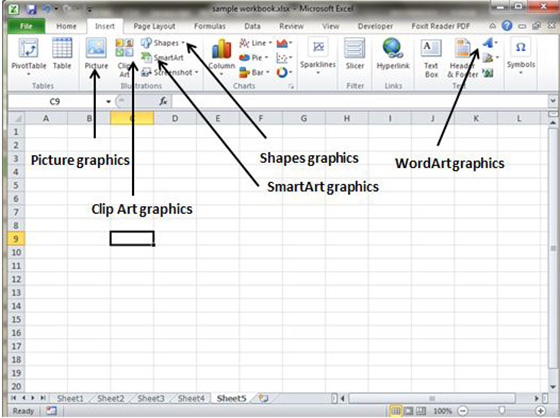The width and height of the screenshot is (560, 418).
Task: Go to the first sheet navigation arrow
Action: [x=14, y=398]
